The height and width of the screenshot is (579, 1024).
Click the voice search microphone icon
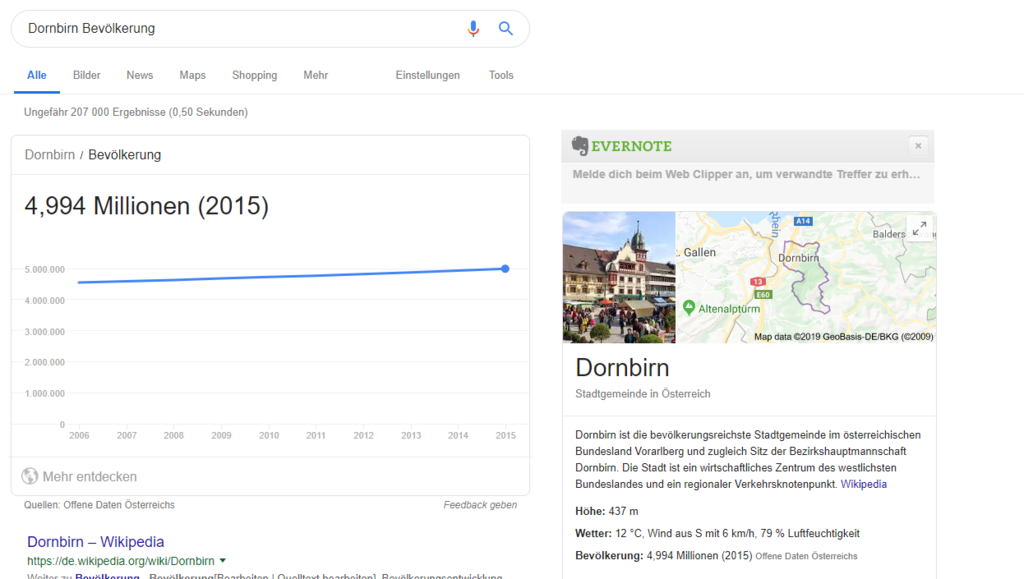coord(473,29)
